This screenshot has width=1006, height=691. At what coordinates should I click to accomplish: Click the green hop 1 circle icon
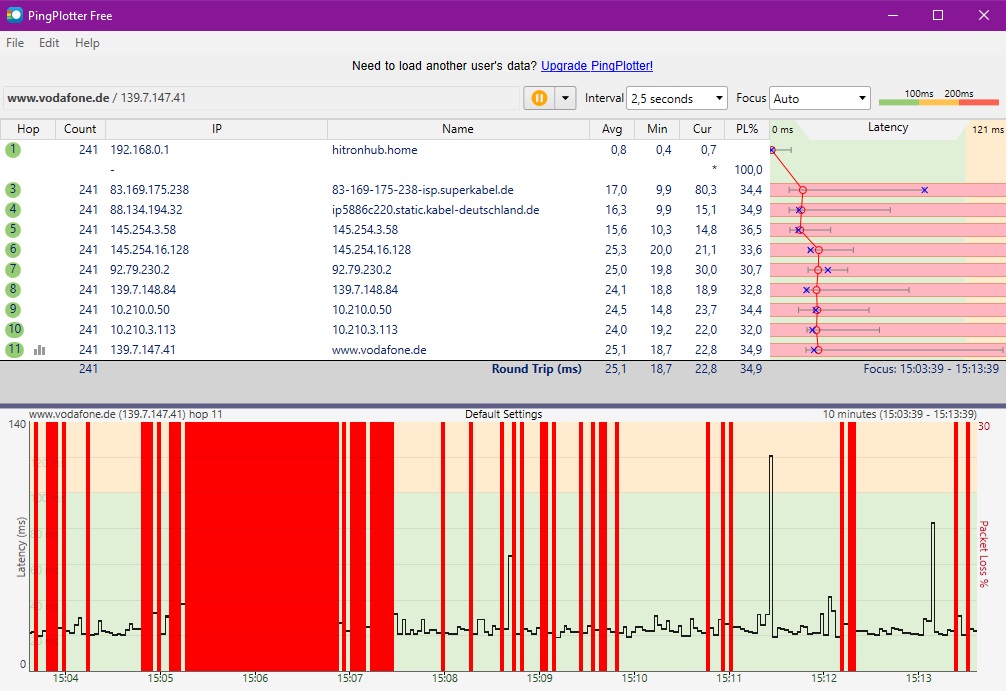13,150
